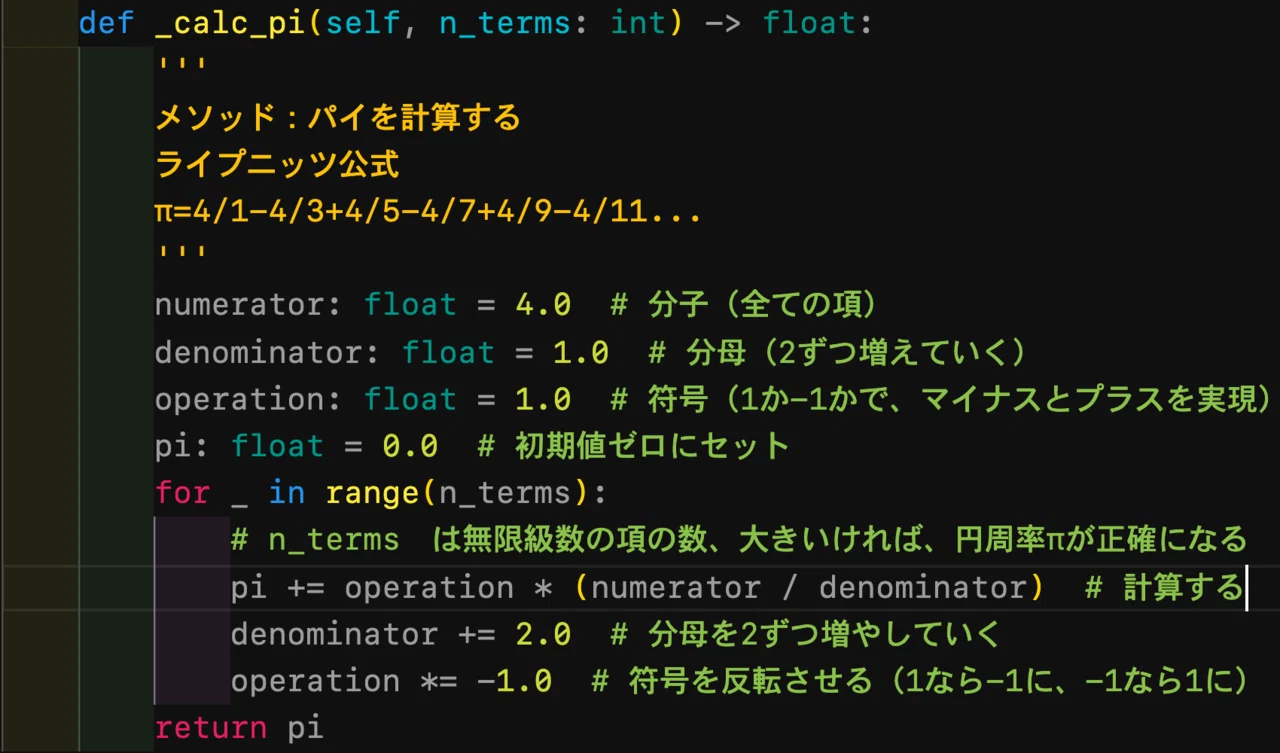Click the _calc_pi function name

tap(231, 23)
